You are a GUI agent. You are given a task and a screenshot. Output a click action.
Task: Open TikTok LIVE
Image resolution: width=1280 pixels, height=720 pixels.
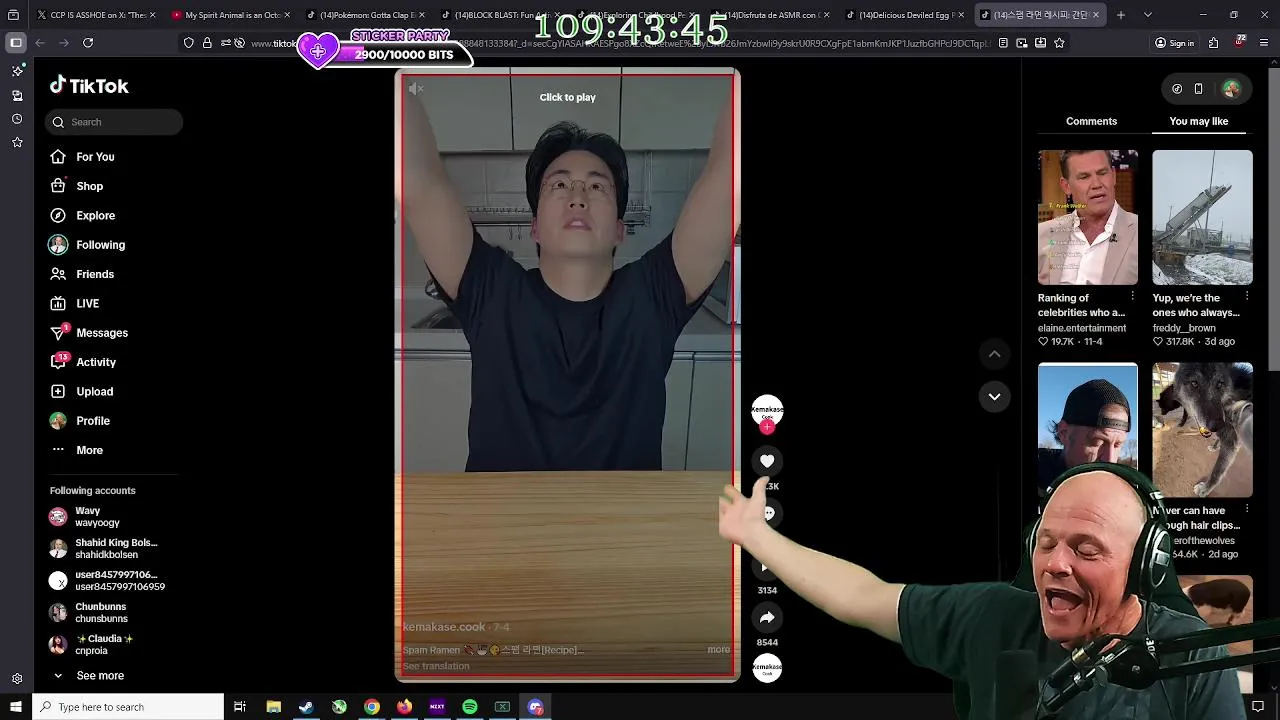[x=75, y=303]
